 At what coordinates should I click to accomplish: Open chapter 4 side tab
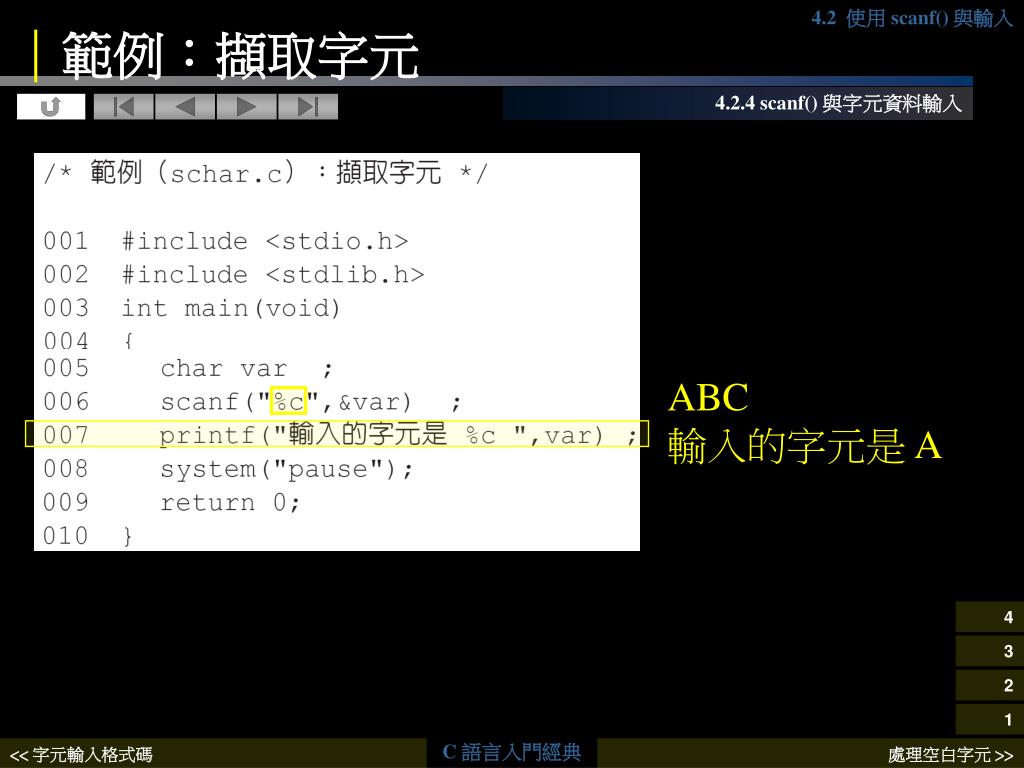tap(989, 617)
